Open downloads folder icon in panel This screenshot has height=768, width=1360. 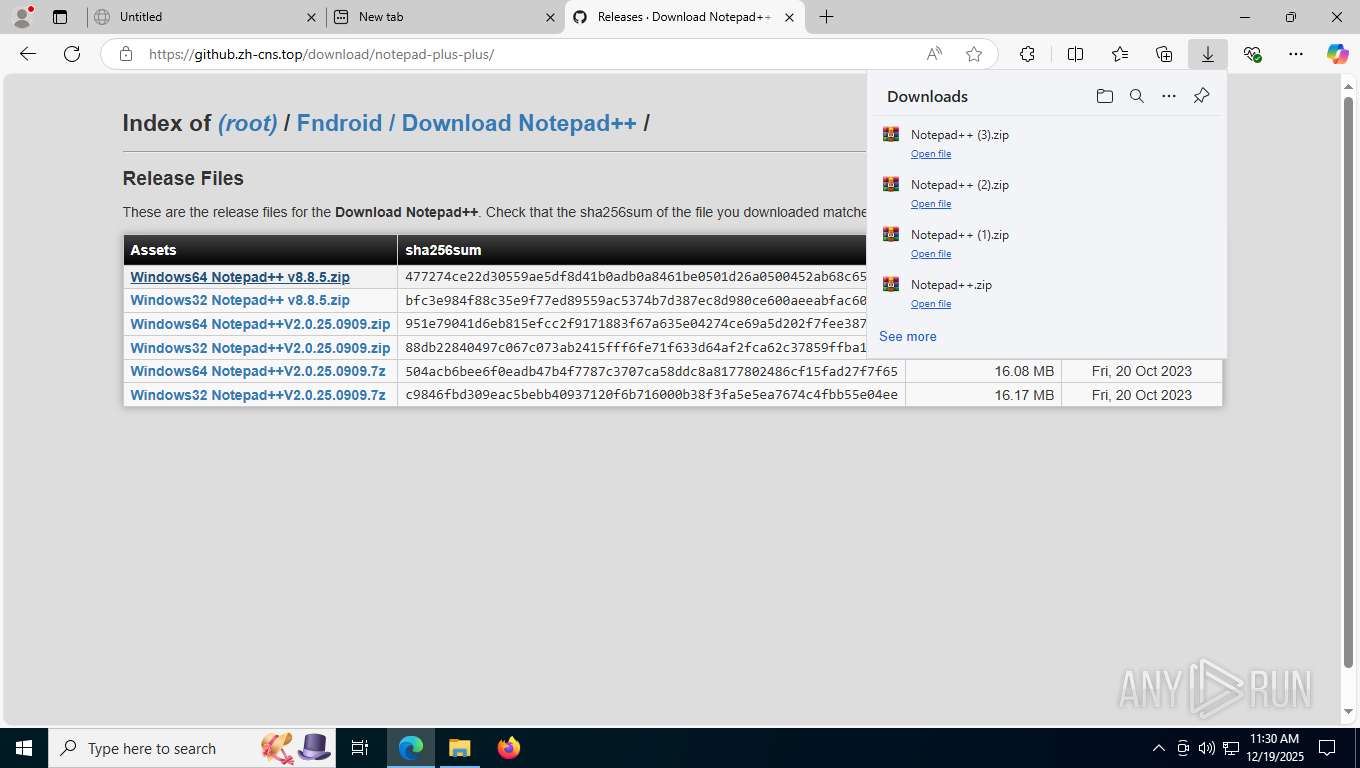1104,96
